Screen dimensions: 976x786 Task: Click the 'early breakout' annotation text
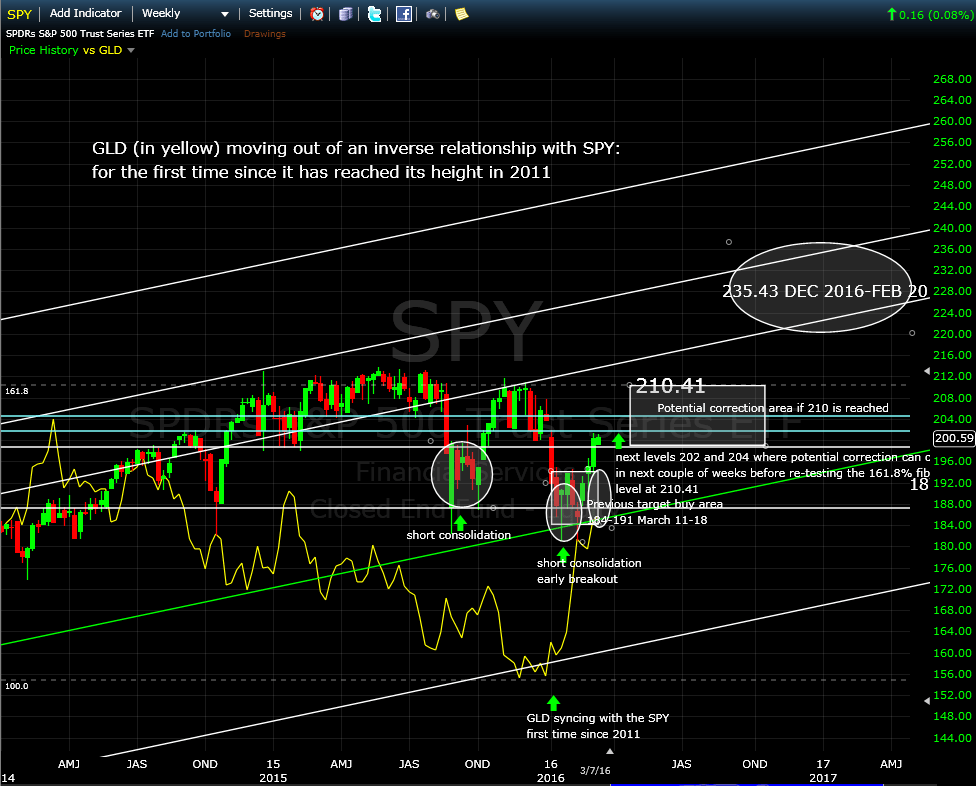coord(577,579)
